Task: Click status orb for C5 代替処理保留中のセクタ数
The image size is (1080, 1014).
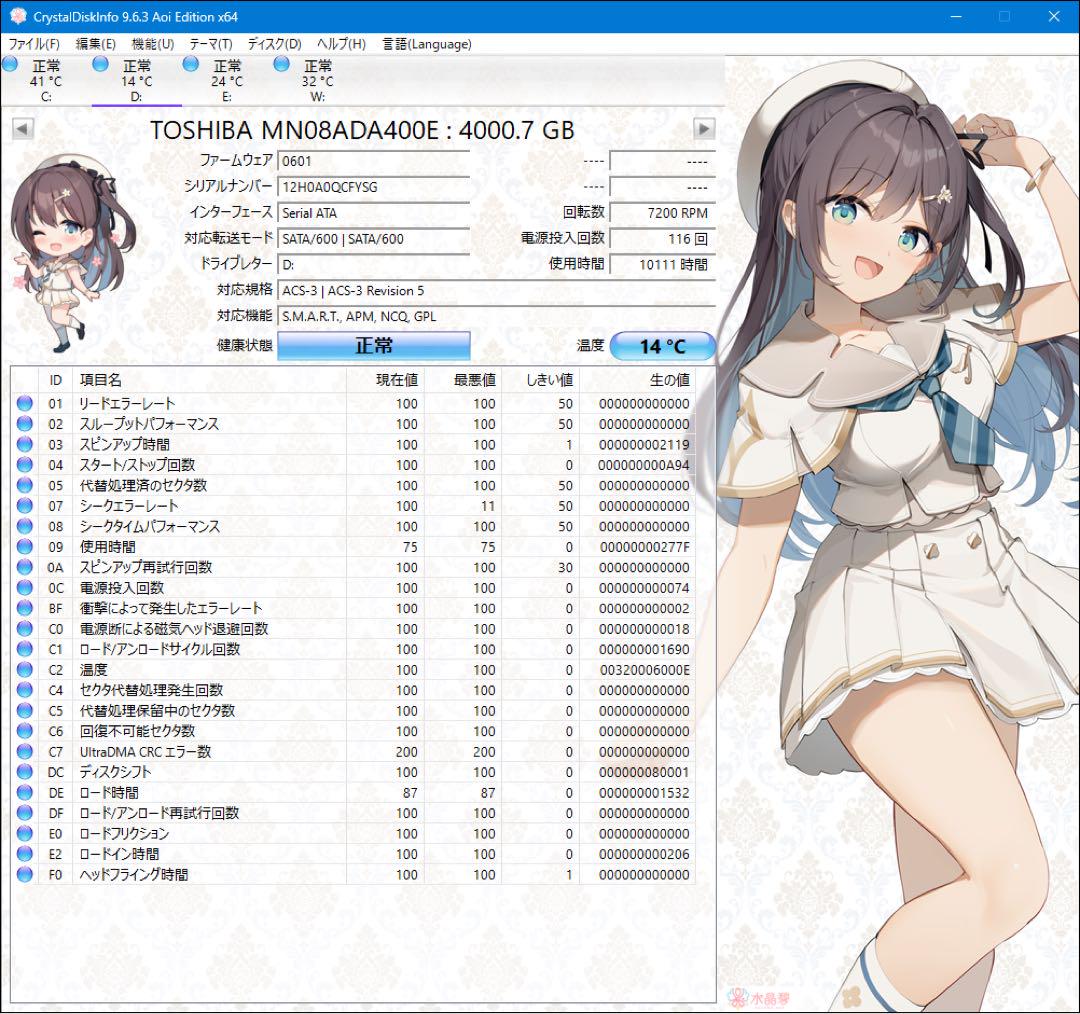Action: point(25,710)
